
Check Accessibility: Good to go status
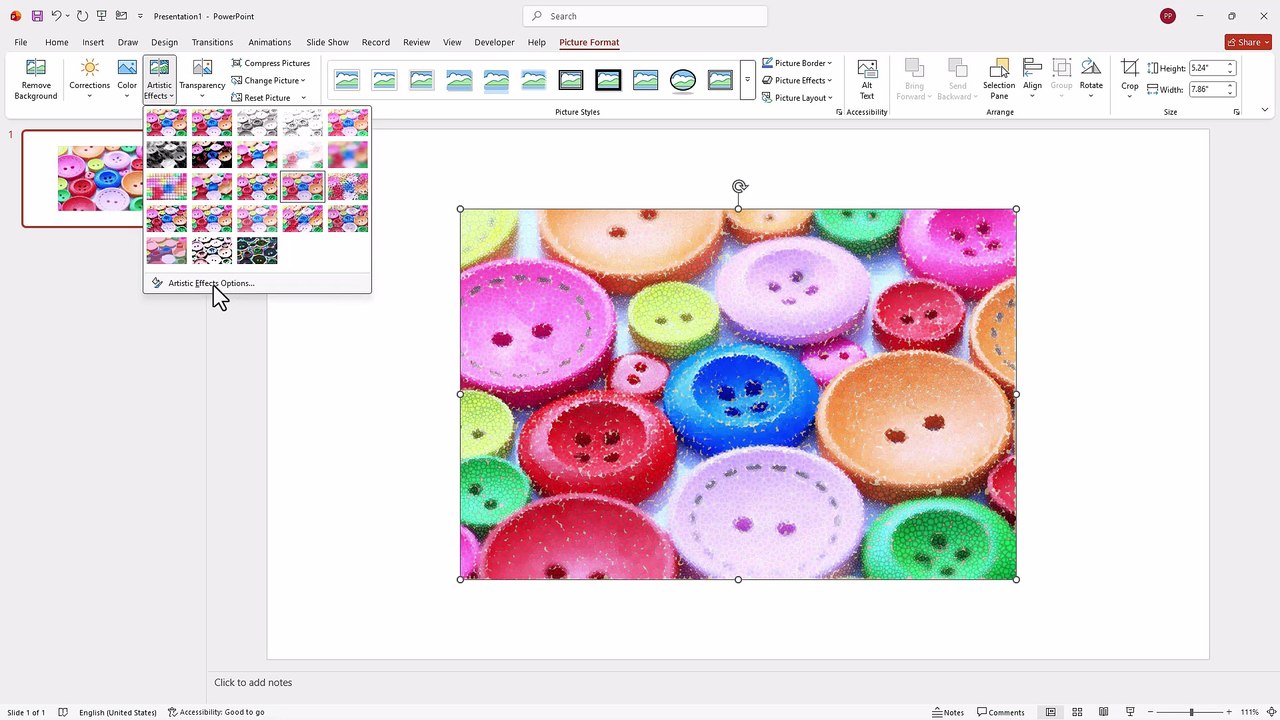coord(216,712)
